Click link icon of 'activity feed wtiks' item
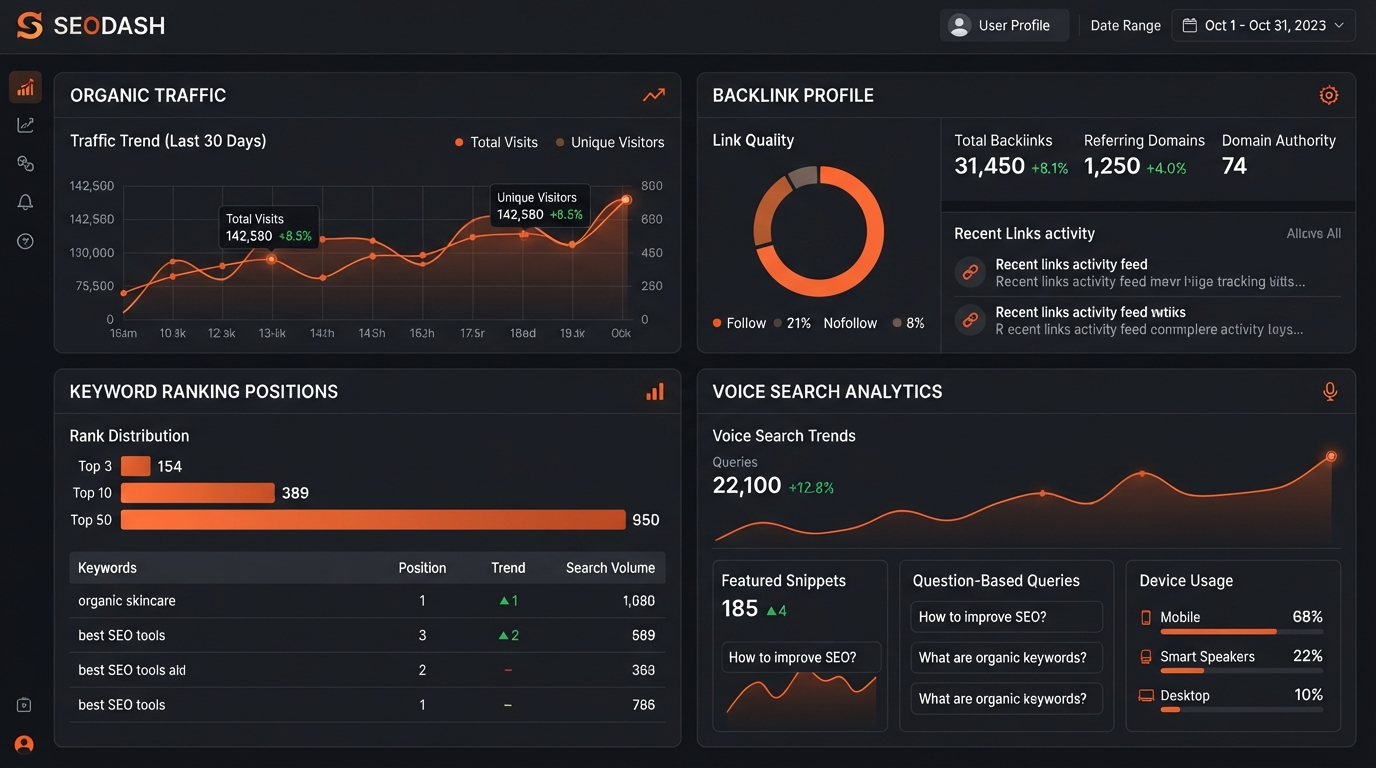Viewport: 1376px width, 768px height. (x=969, y=320)
